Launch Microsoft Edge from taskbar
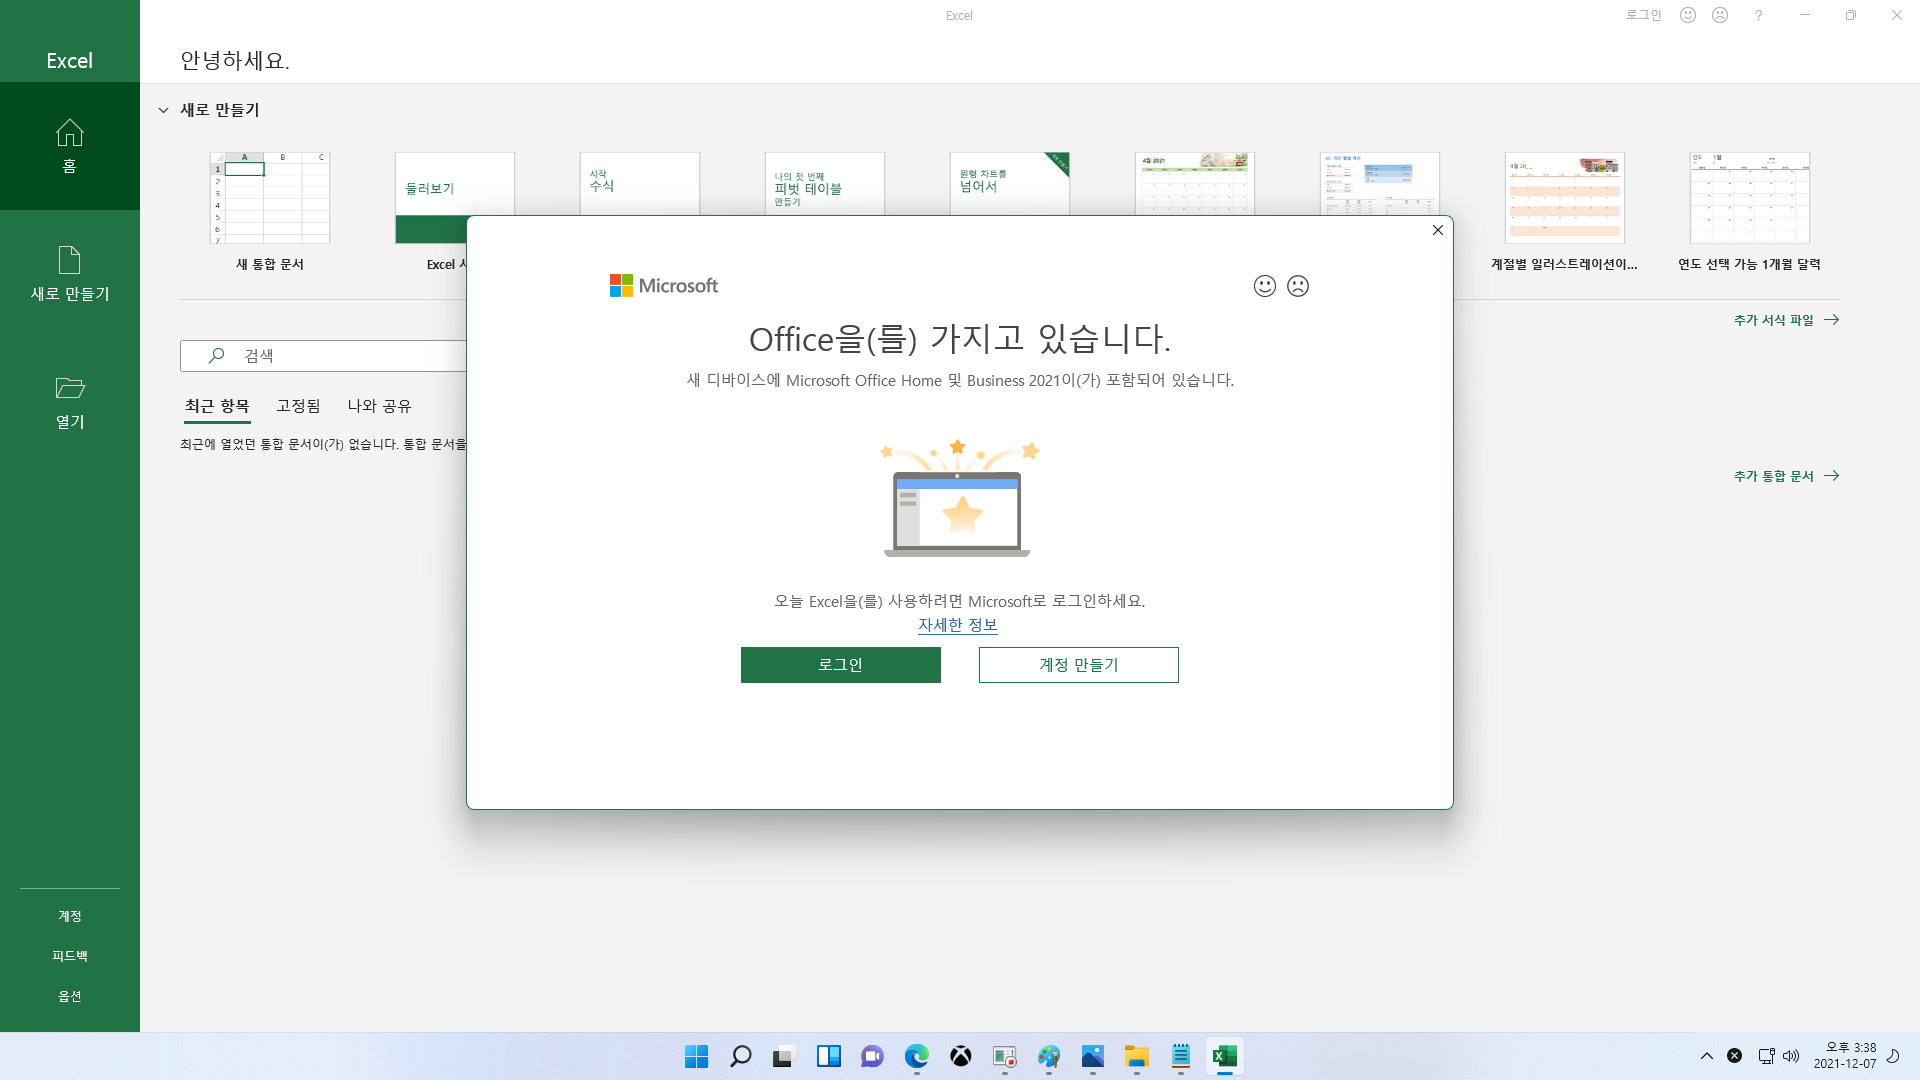The image size is (1920, 1080). [x=916, y=1056]
